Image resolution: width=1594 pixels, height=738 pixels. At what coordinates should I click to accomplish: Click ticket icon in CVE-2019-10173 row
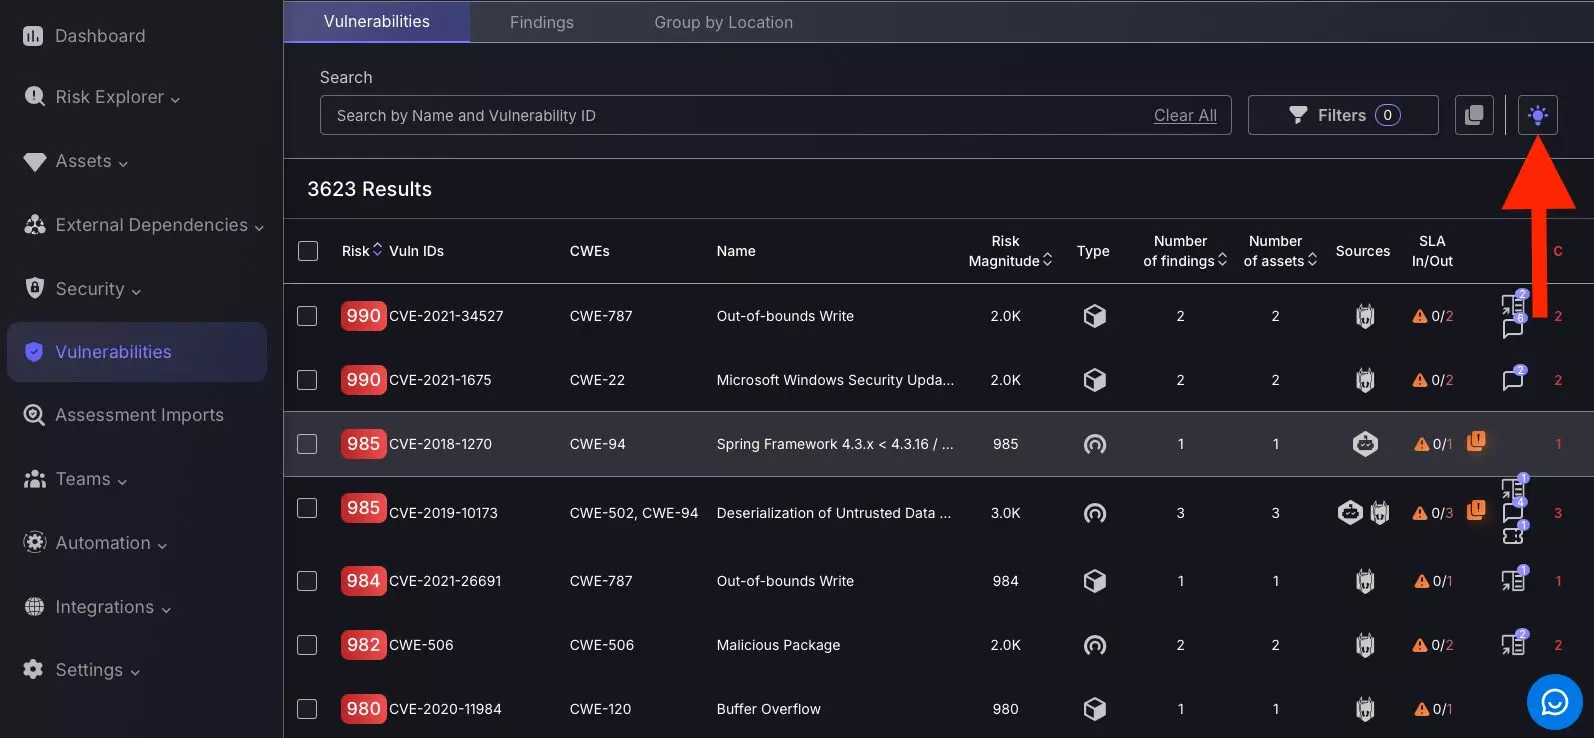coord(1513,535)
